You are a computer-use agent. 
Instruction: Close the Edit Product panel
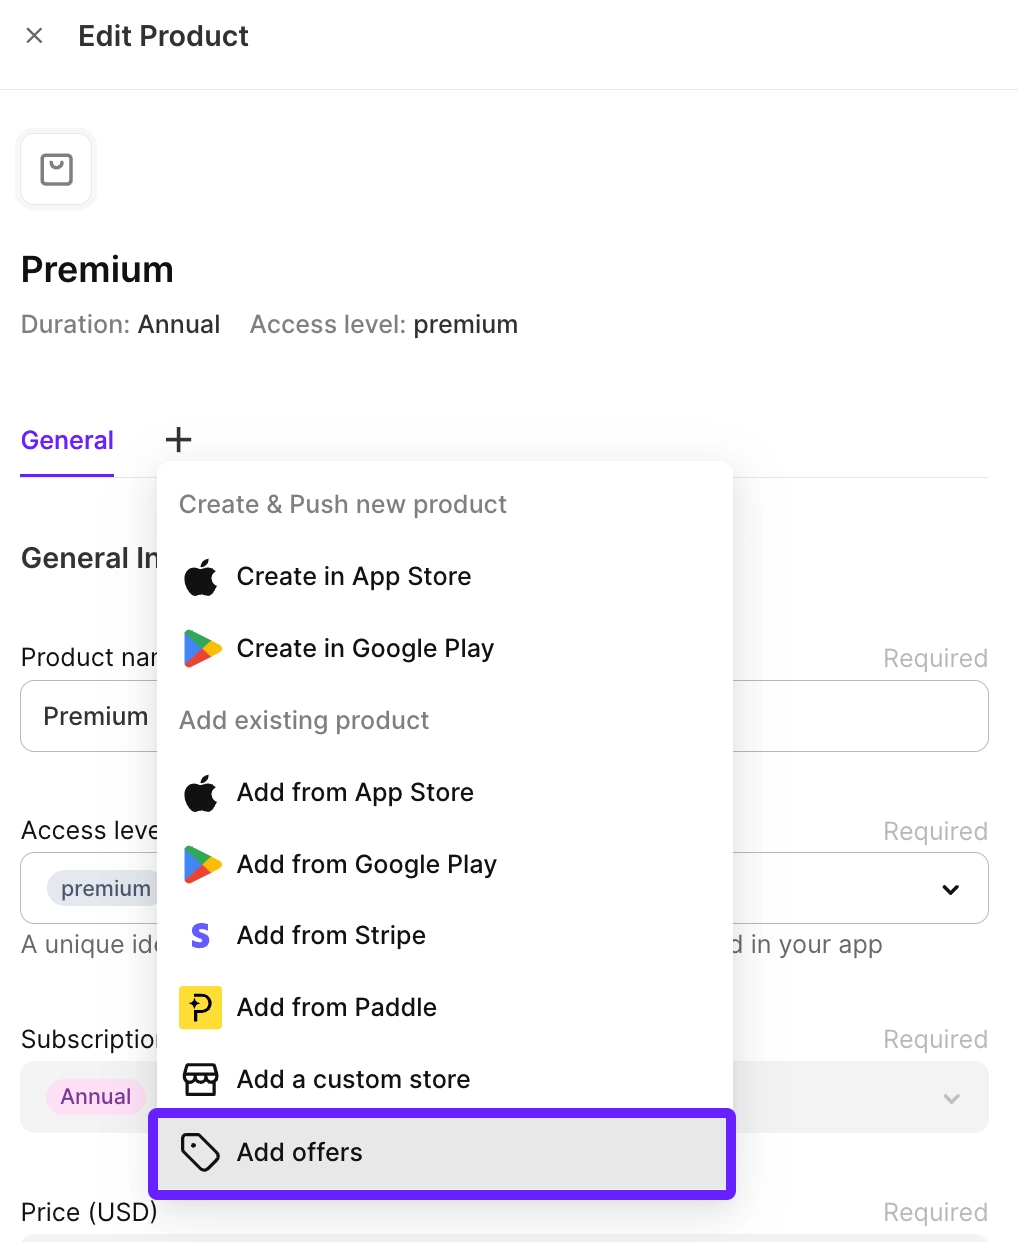(34, 36)
